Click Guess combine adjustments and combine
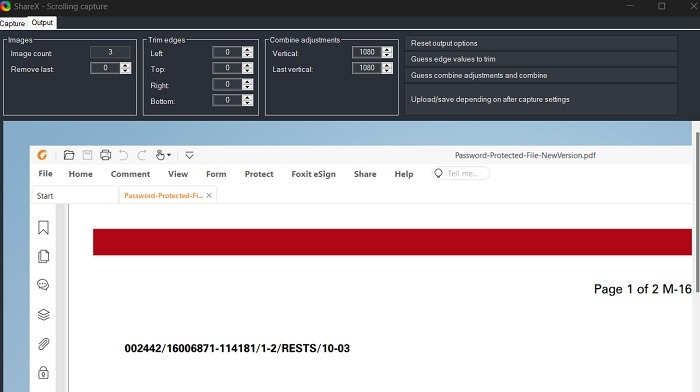This screenshot has height=392, width=700. coord(541,75)
